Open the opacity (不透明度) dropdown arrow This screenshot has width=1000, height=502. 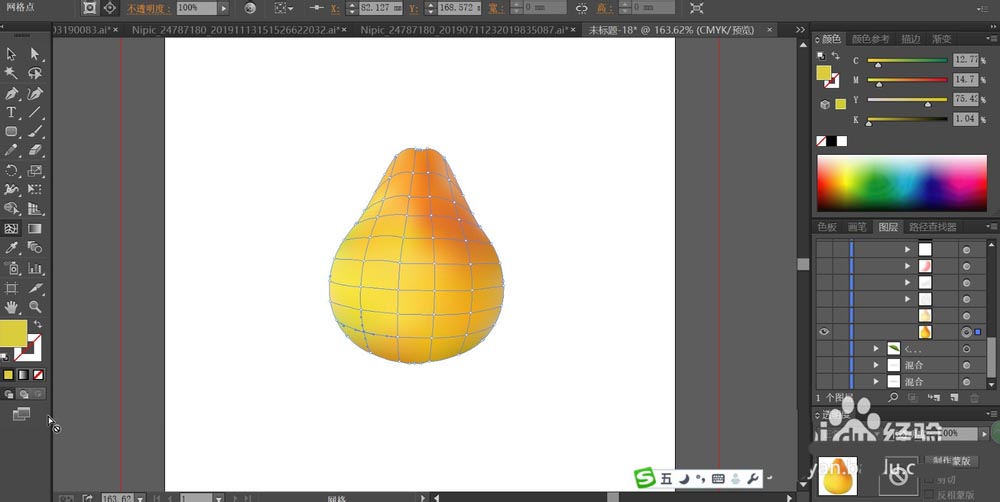223,8
